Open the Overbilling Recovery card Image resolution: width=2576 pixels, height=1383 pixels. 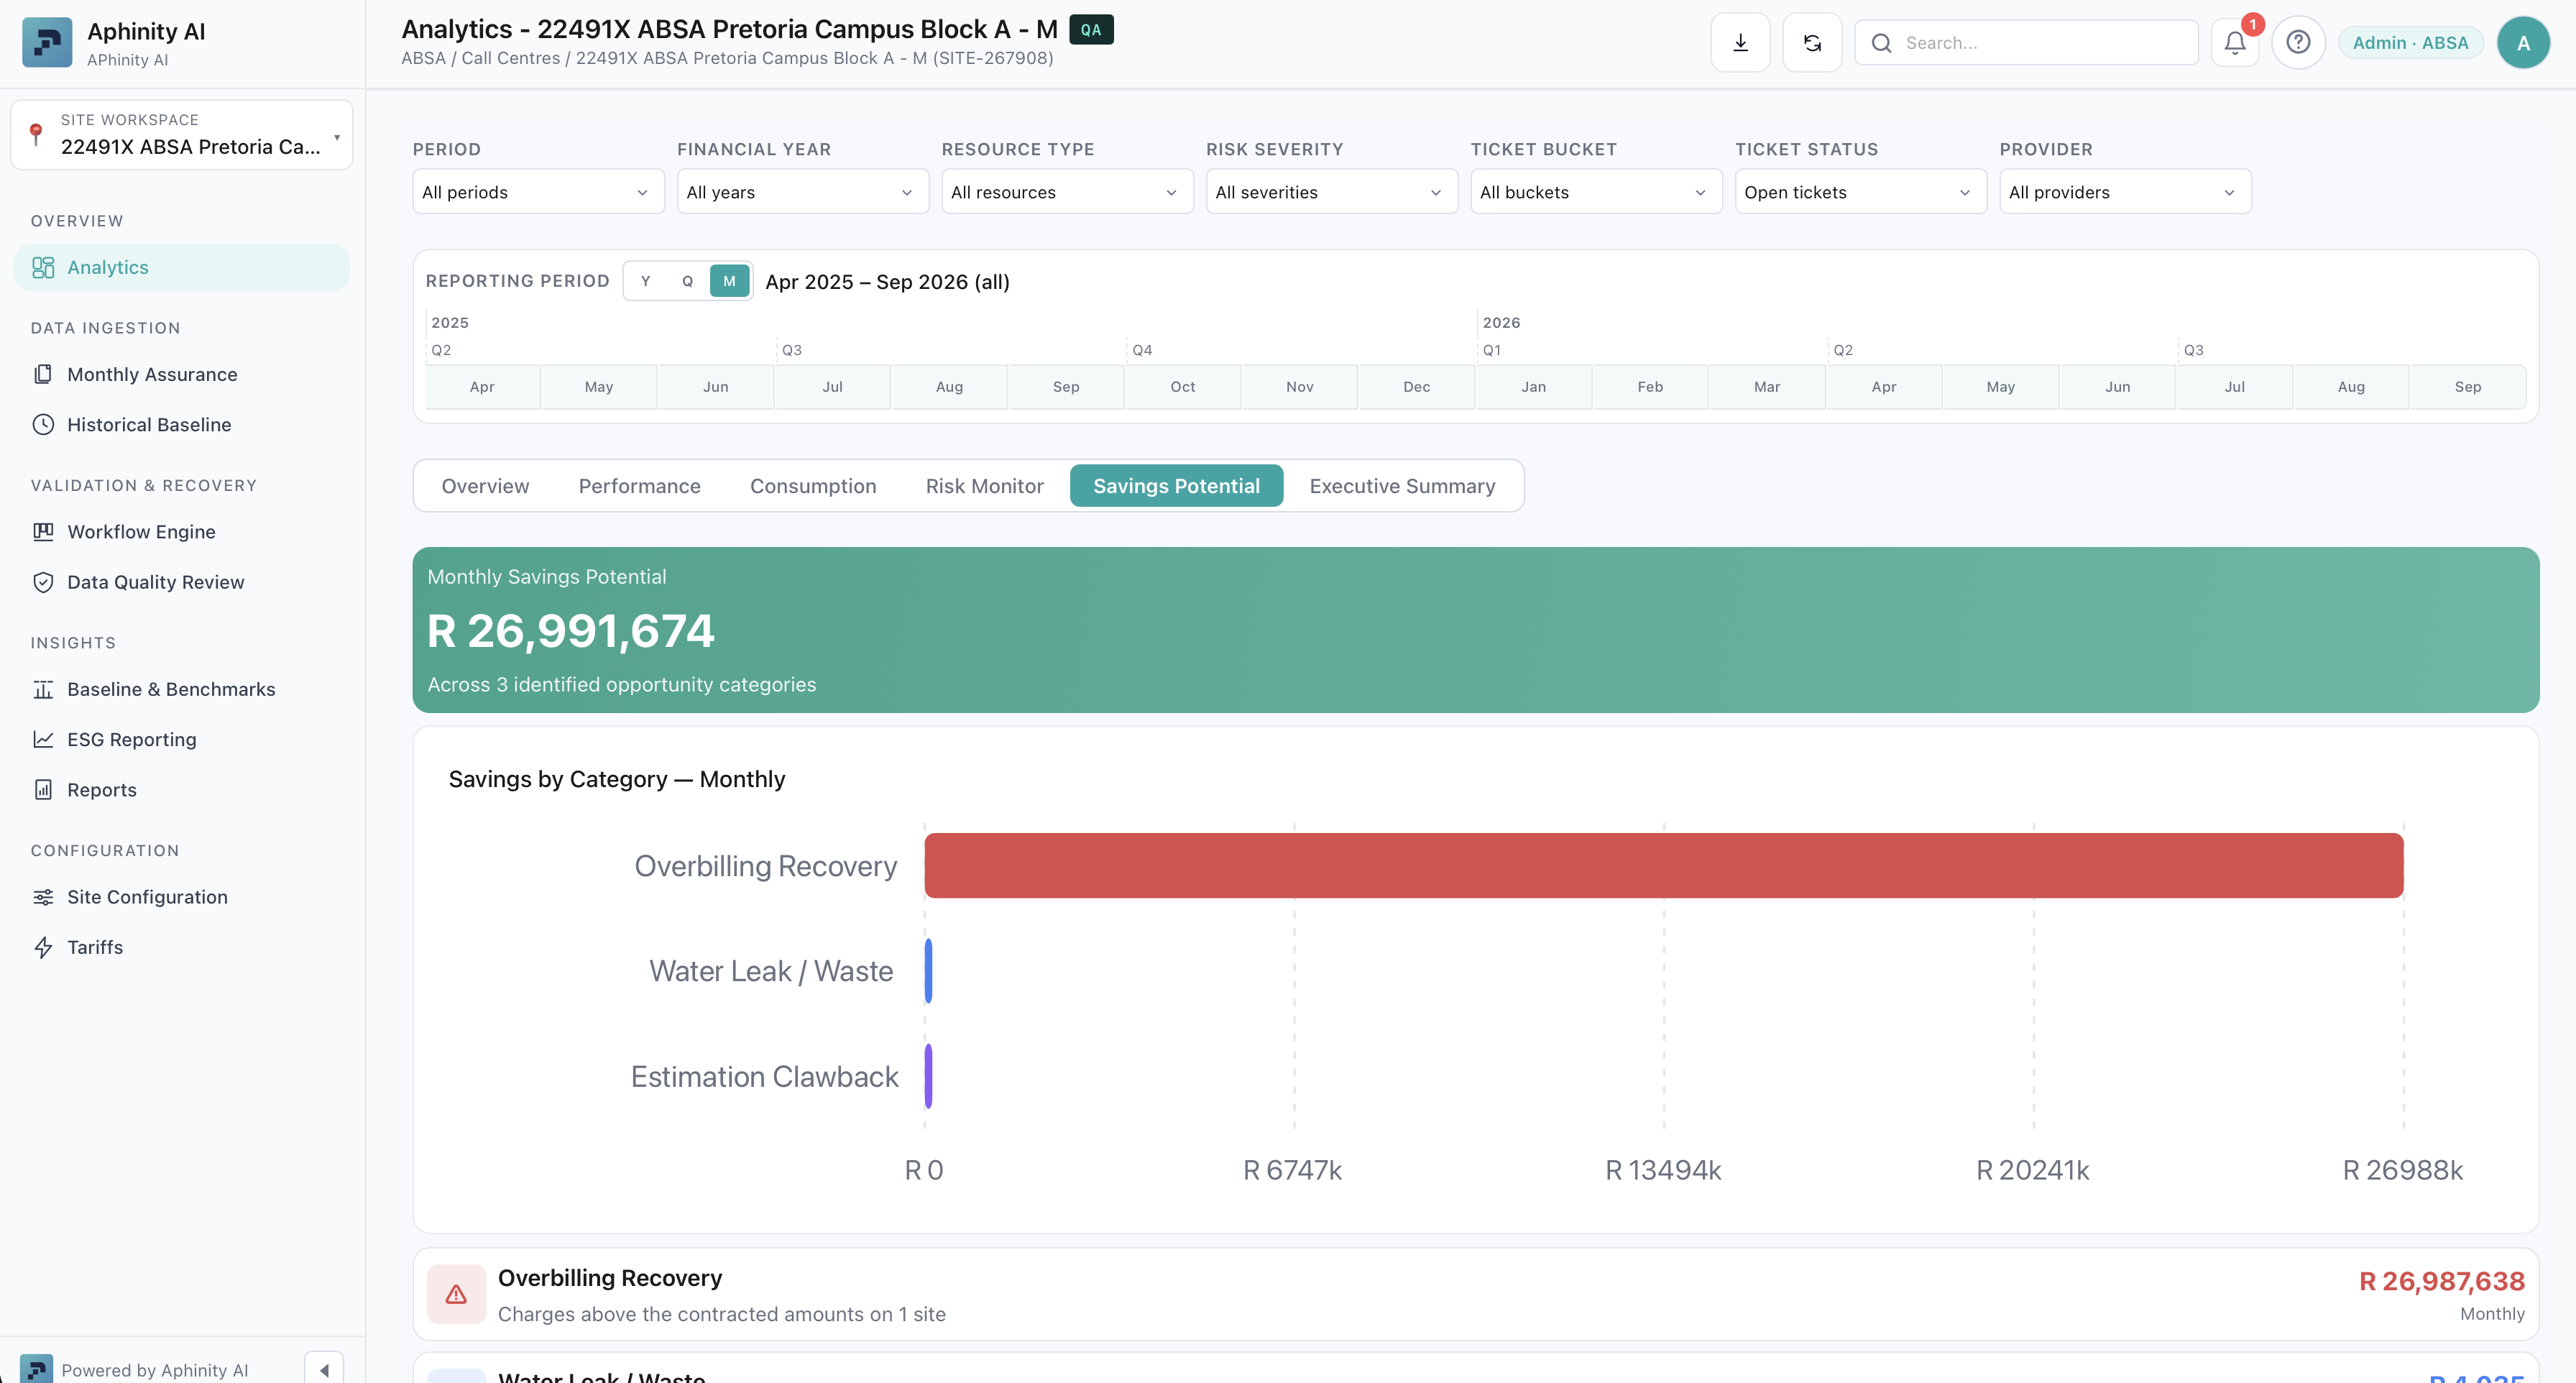point(1475,1294)
